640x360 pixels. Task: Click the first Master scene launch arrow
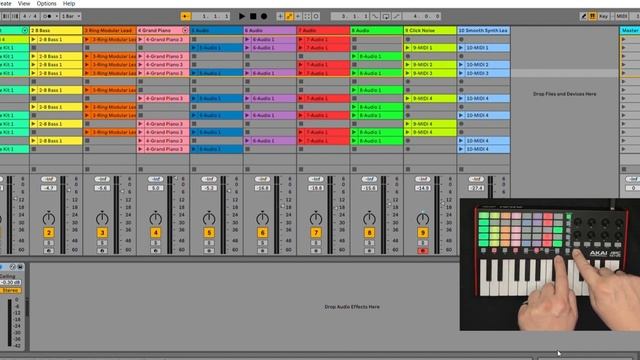624,40
